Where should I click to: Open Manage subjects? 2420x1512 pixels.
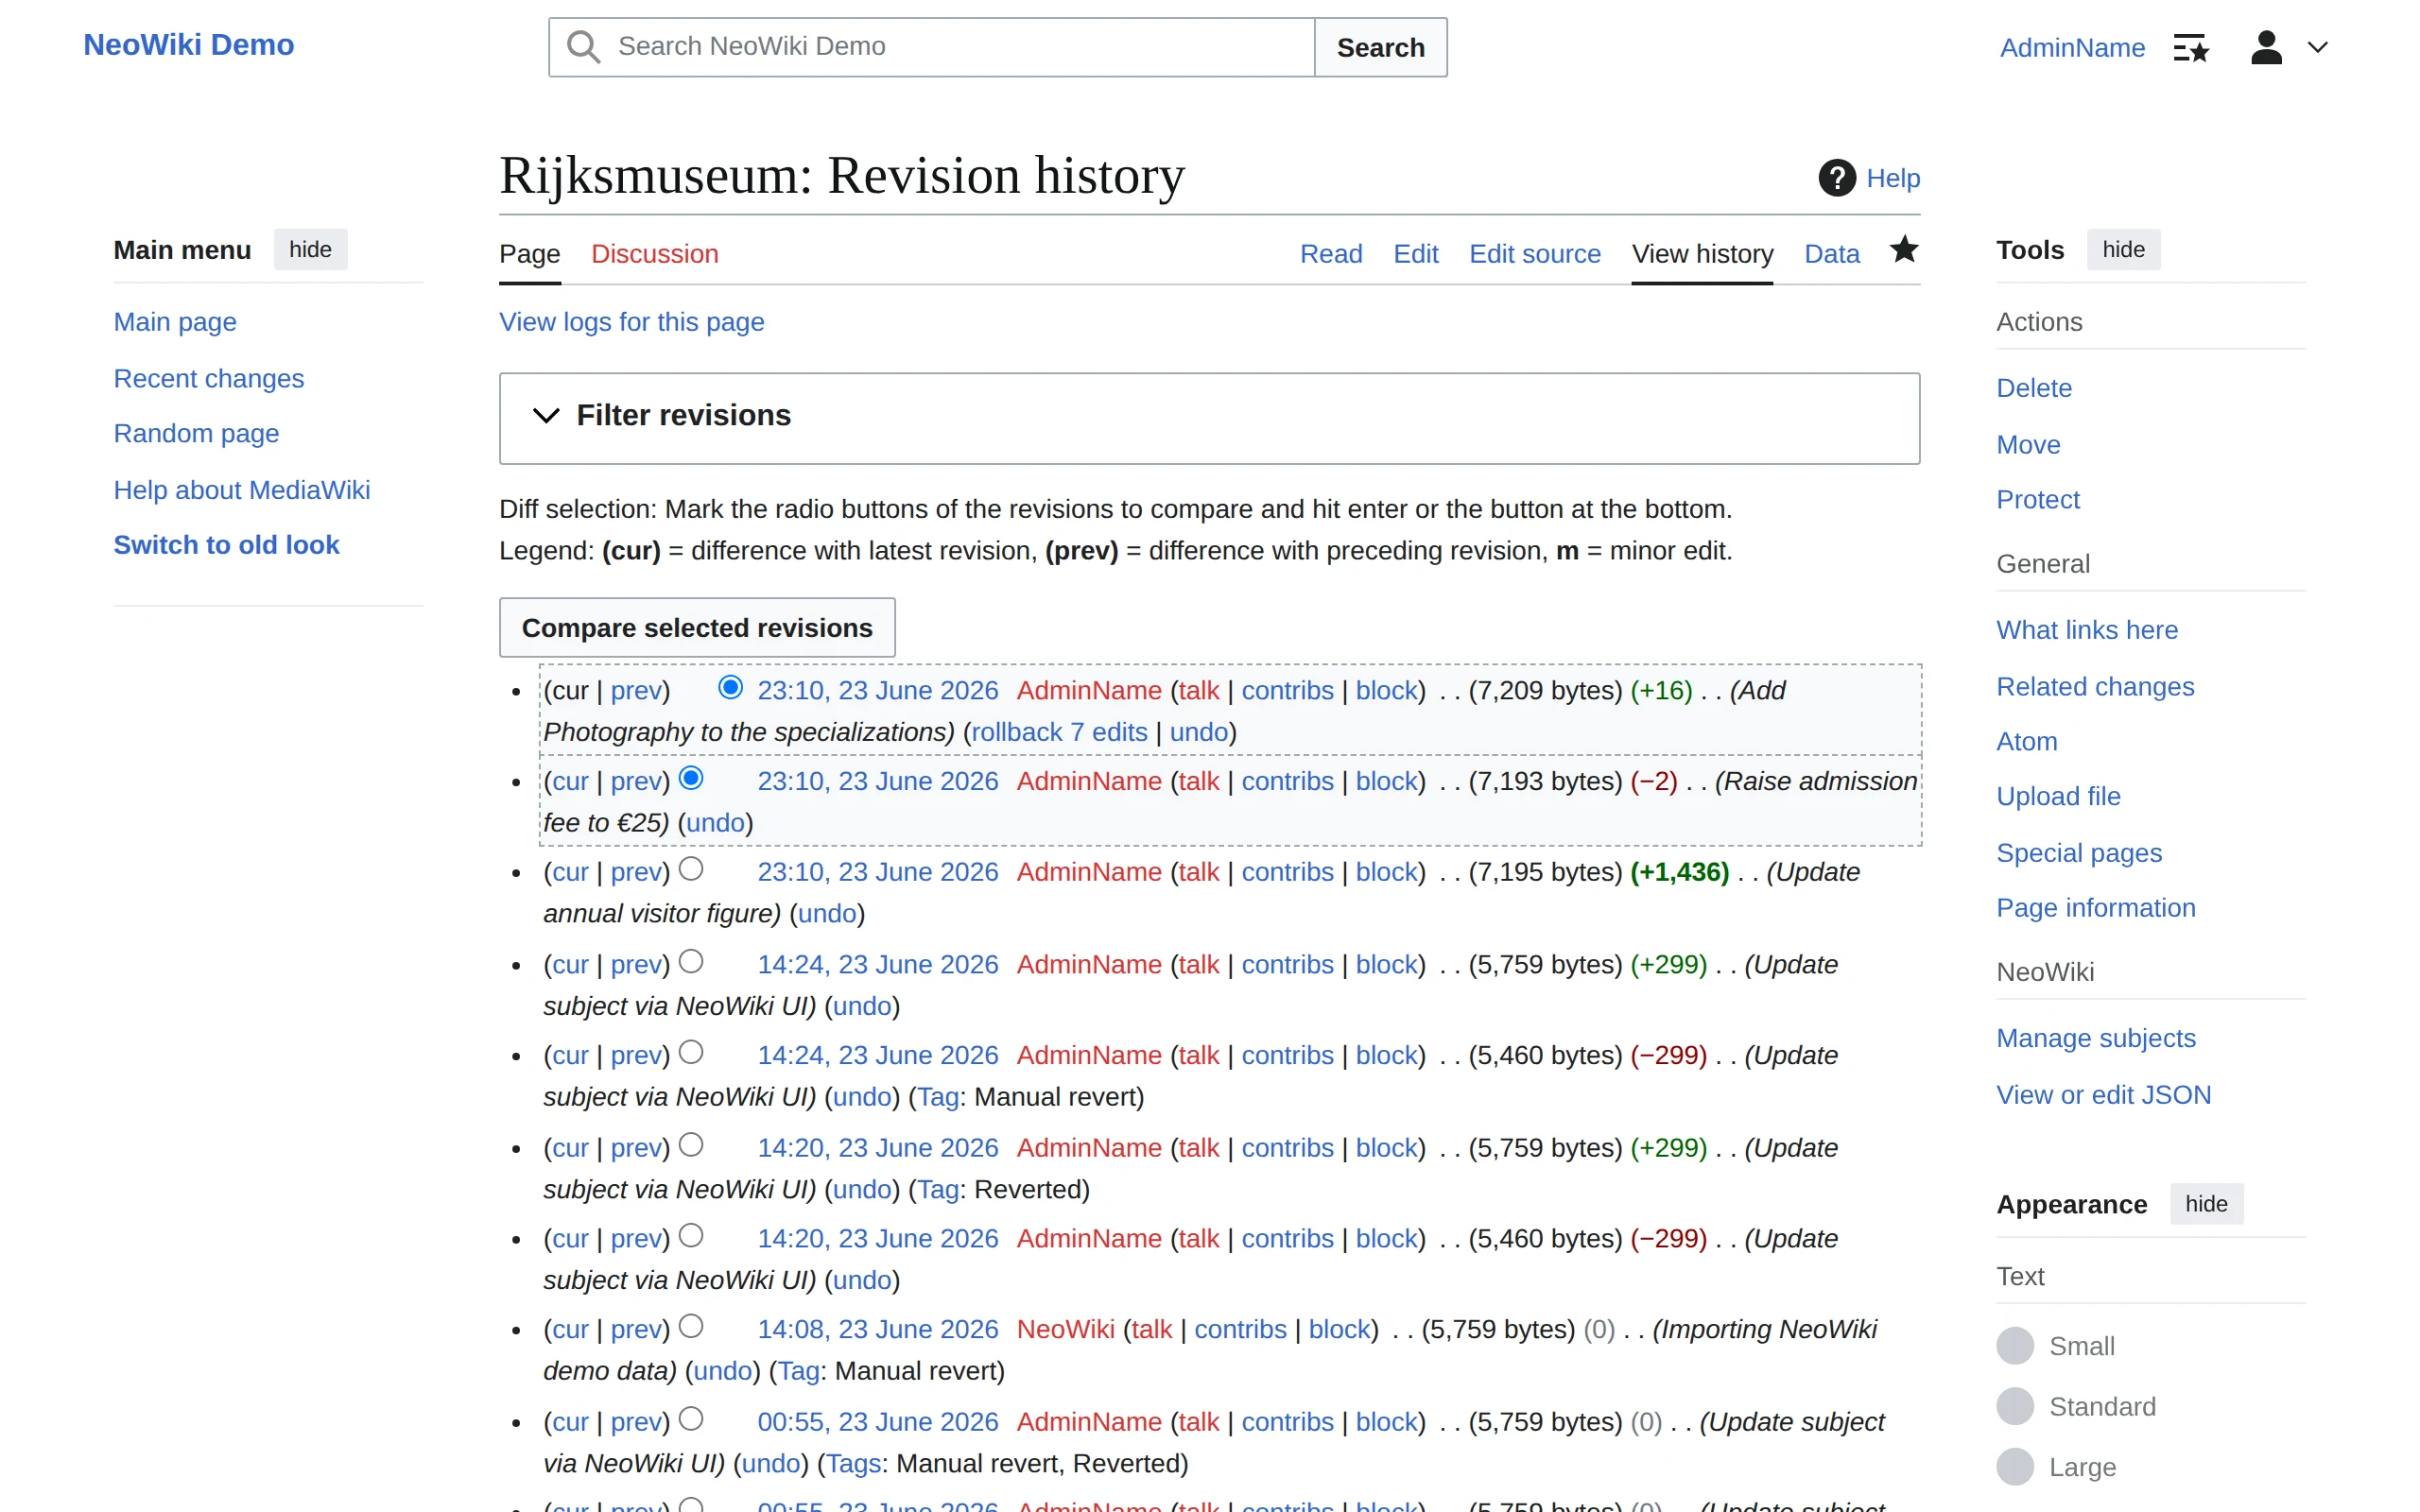click(2096, 1039)
